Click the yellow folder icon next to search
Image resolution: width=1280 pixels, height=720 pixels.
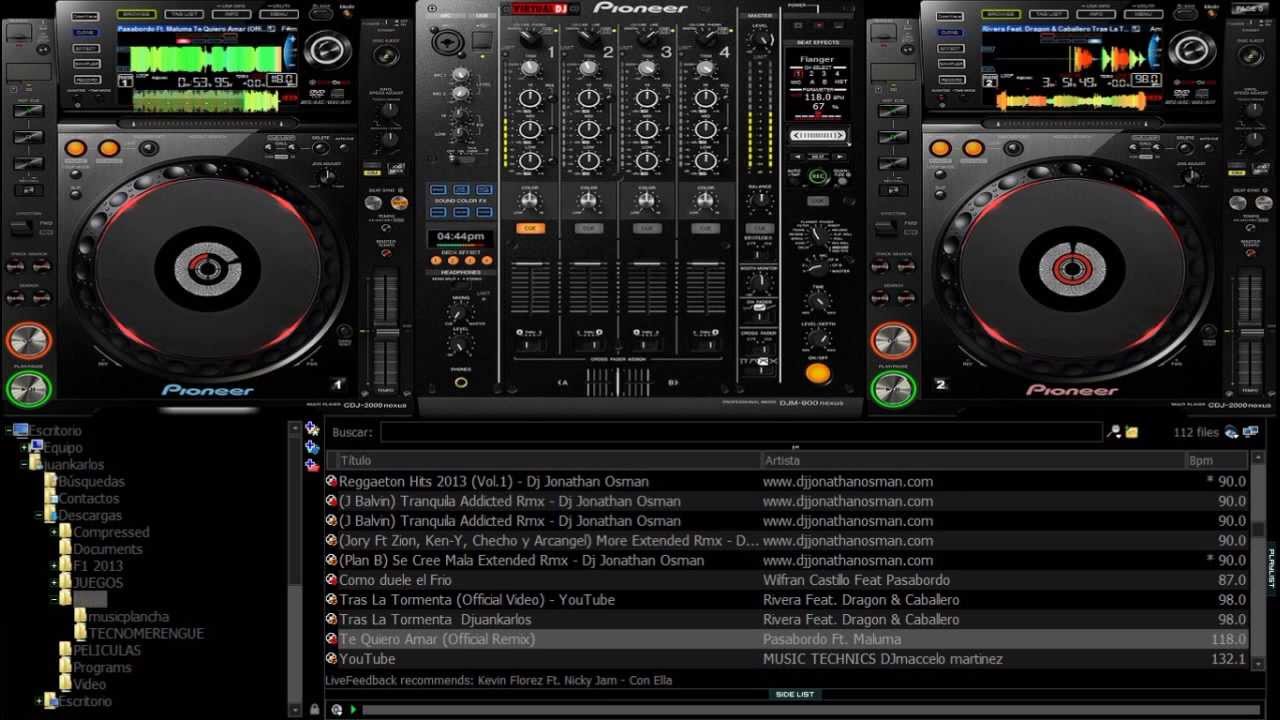click(1132, 432)
